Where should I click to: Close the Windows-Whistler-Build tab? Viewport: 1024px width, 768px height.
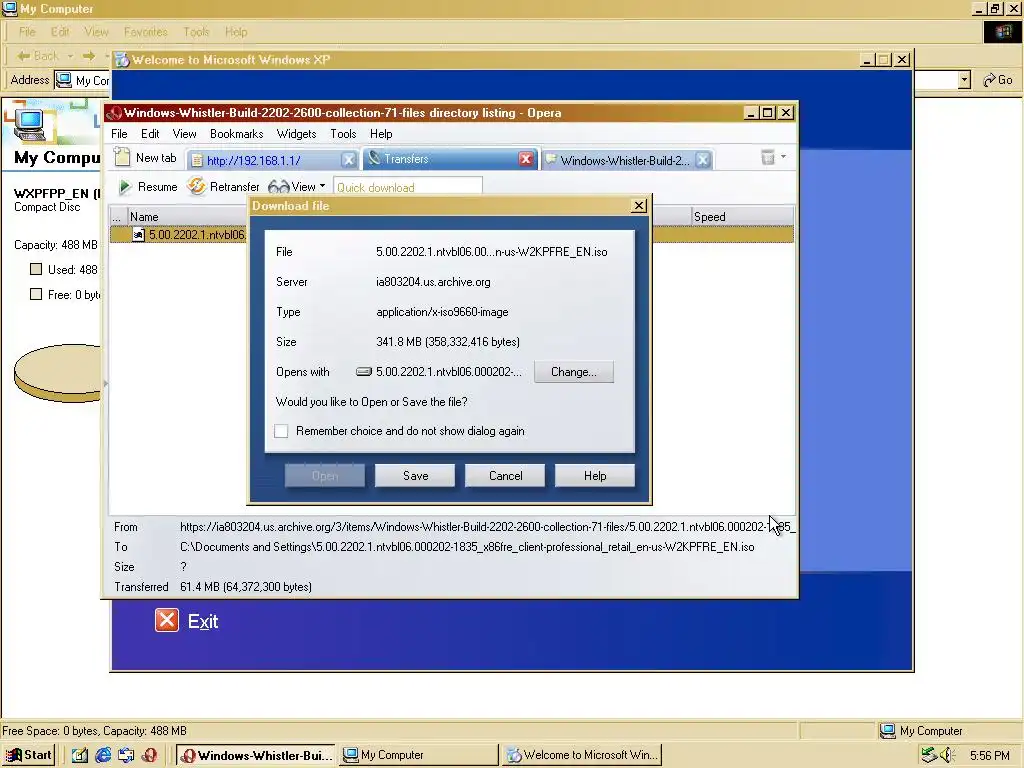pos(703,160)
